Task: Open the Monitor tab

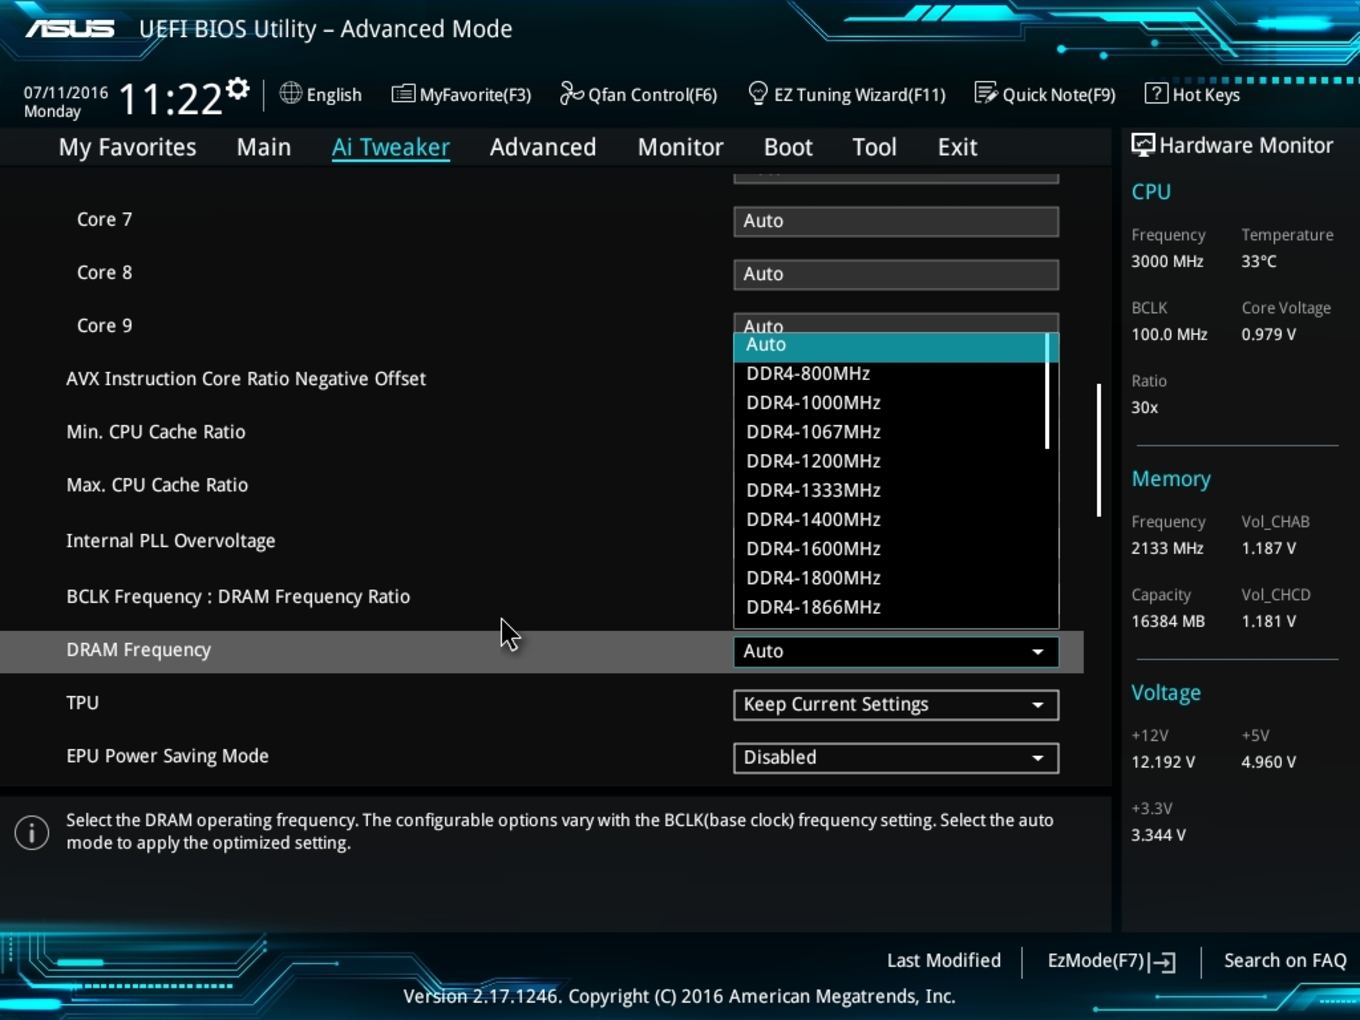Action: pos(680,147)
